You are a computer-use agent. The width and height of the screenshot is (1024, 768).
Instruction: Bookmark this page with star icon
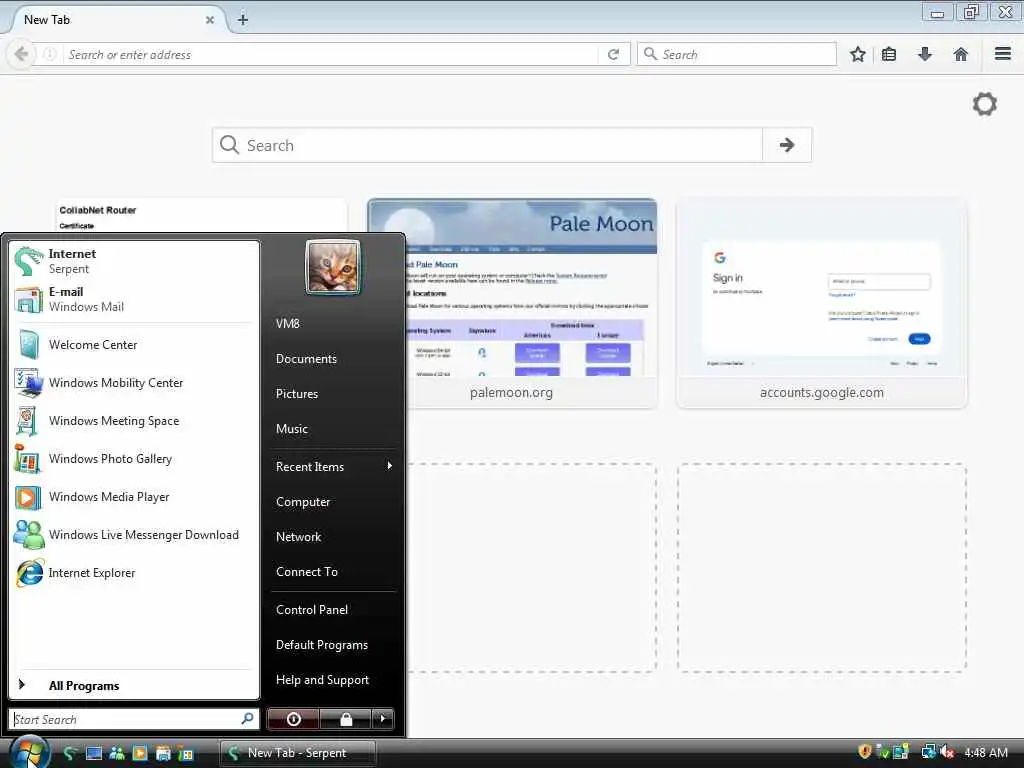857,54
